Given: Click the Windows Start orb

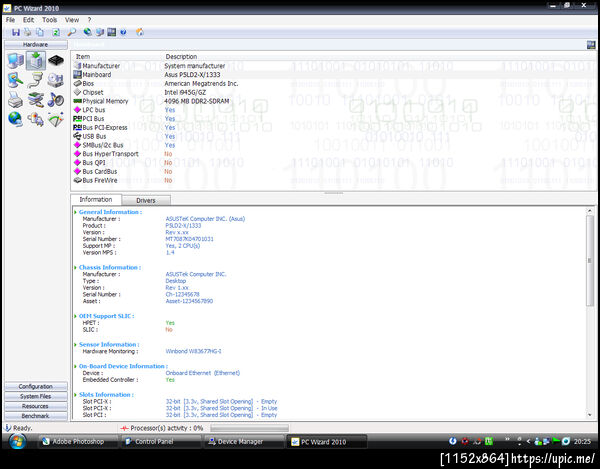Looking at the screenshot, I should pos(17,441).
